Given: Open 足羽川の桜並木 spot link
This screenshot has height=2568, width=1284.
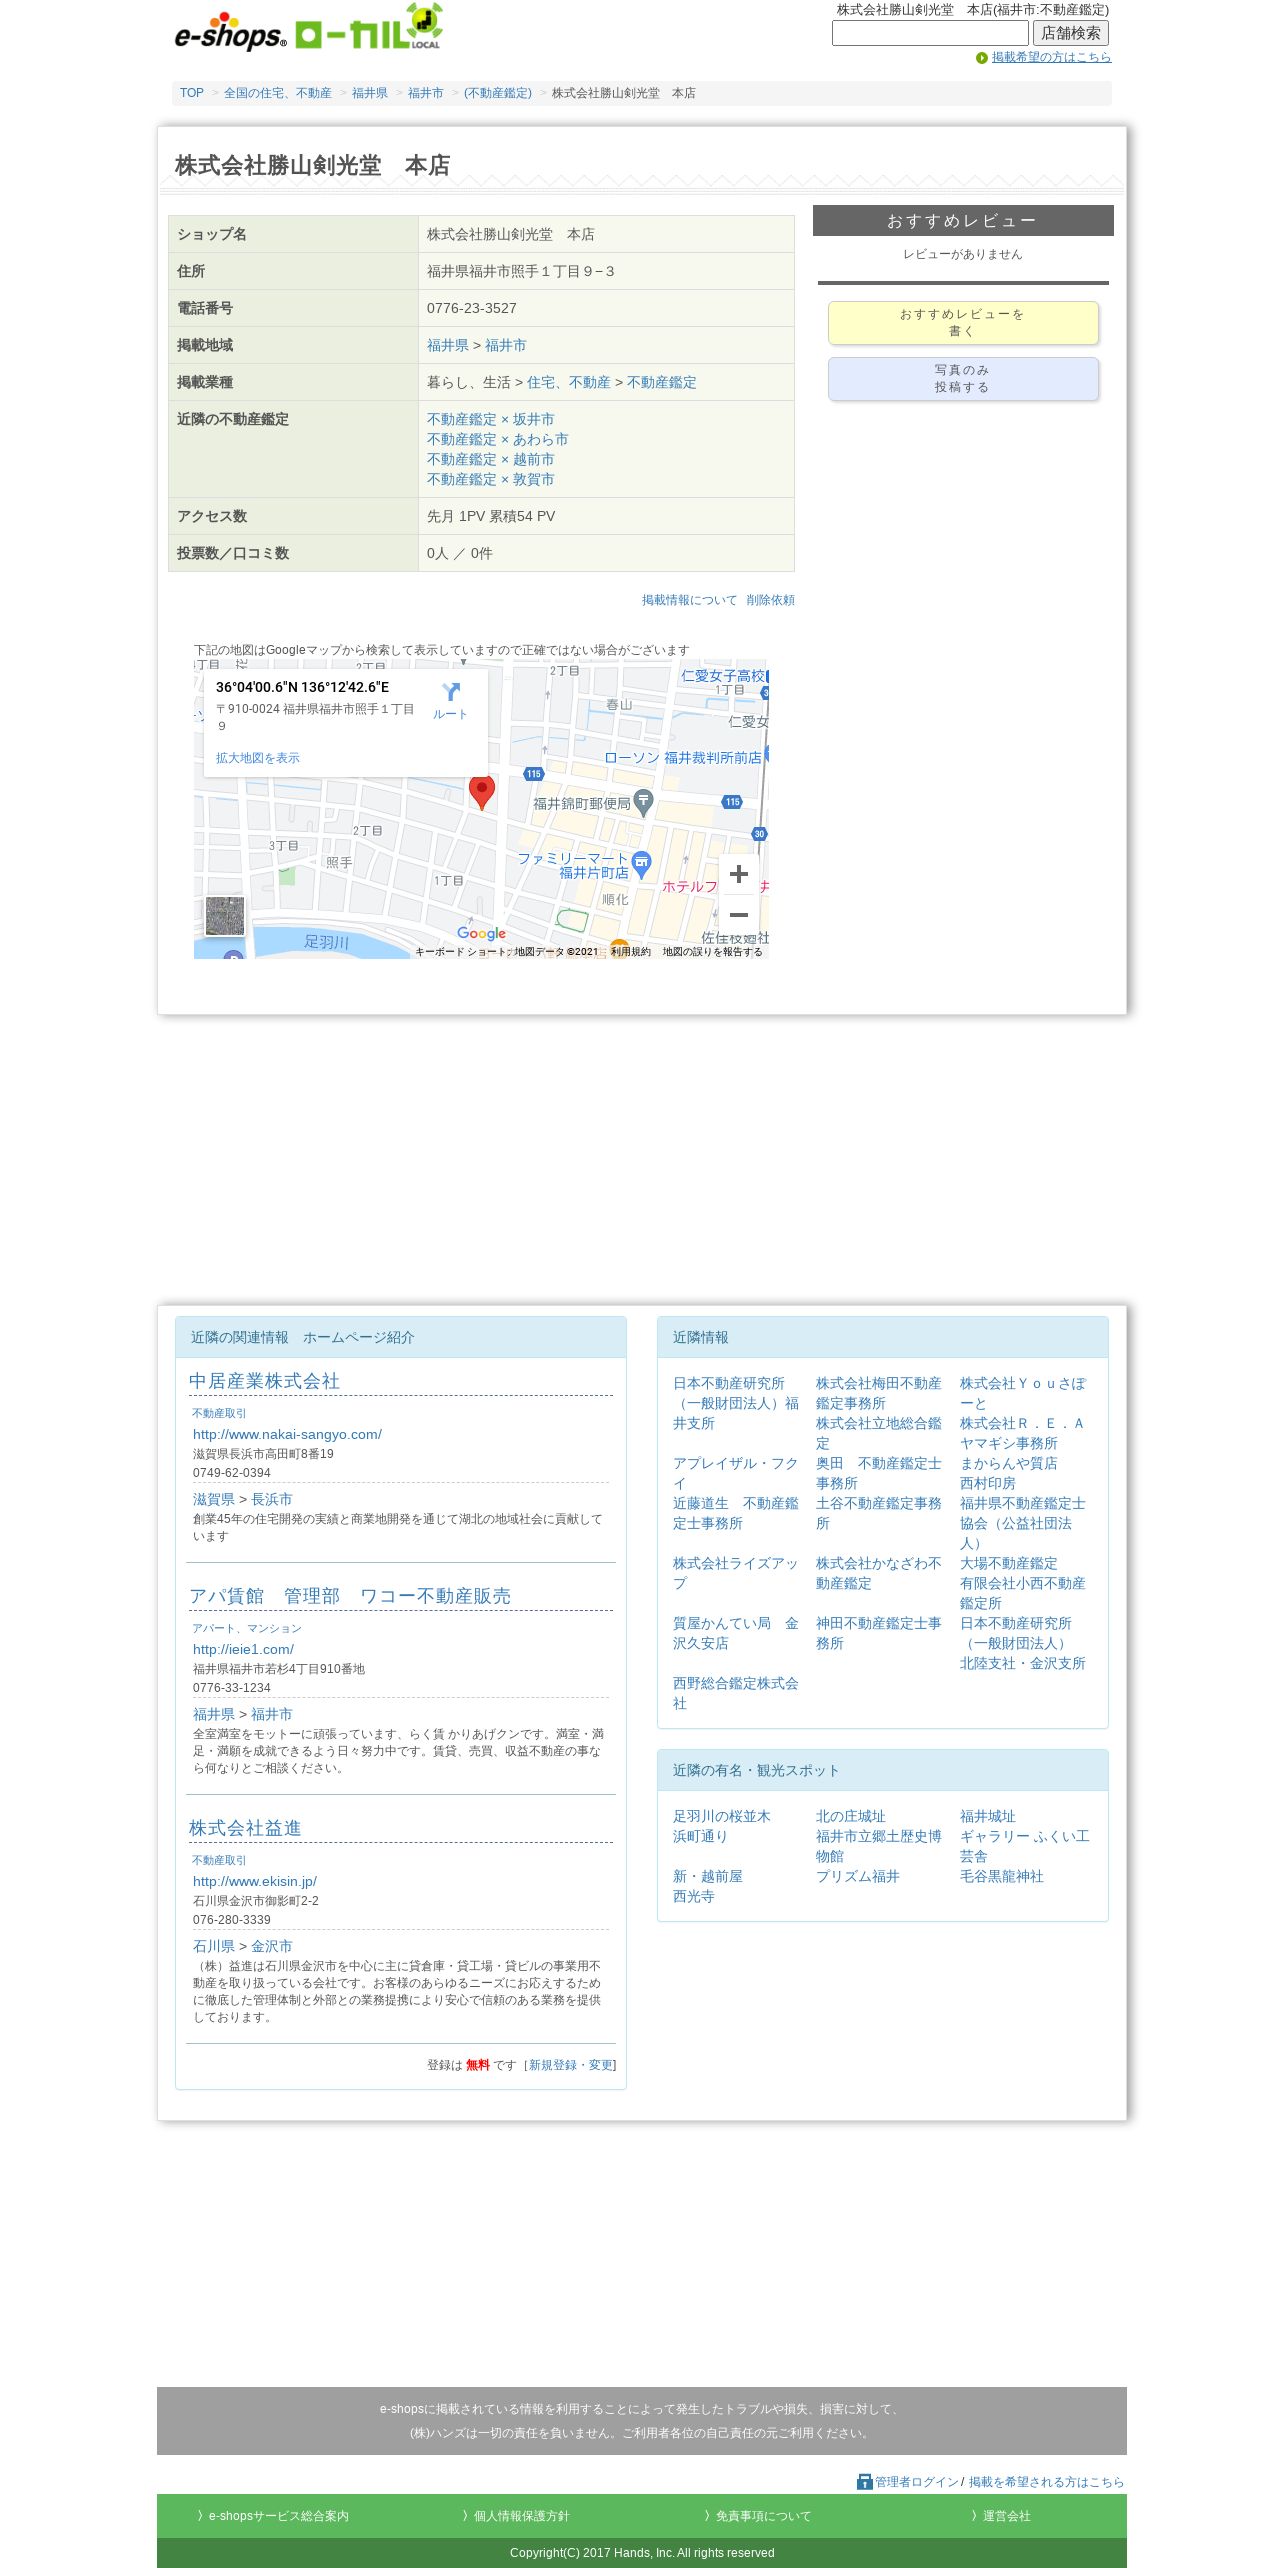Looking at the screenshot, I should 722,1816.
